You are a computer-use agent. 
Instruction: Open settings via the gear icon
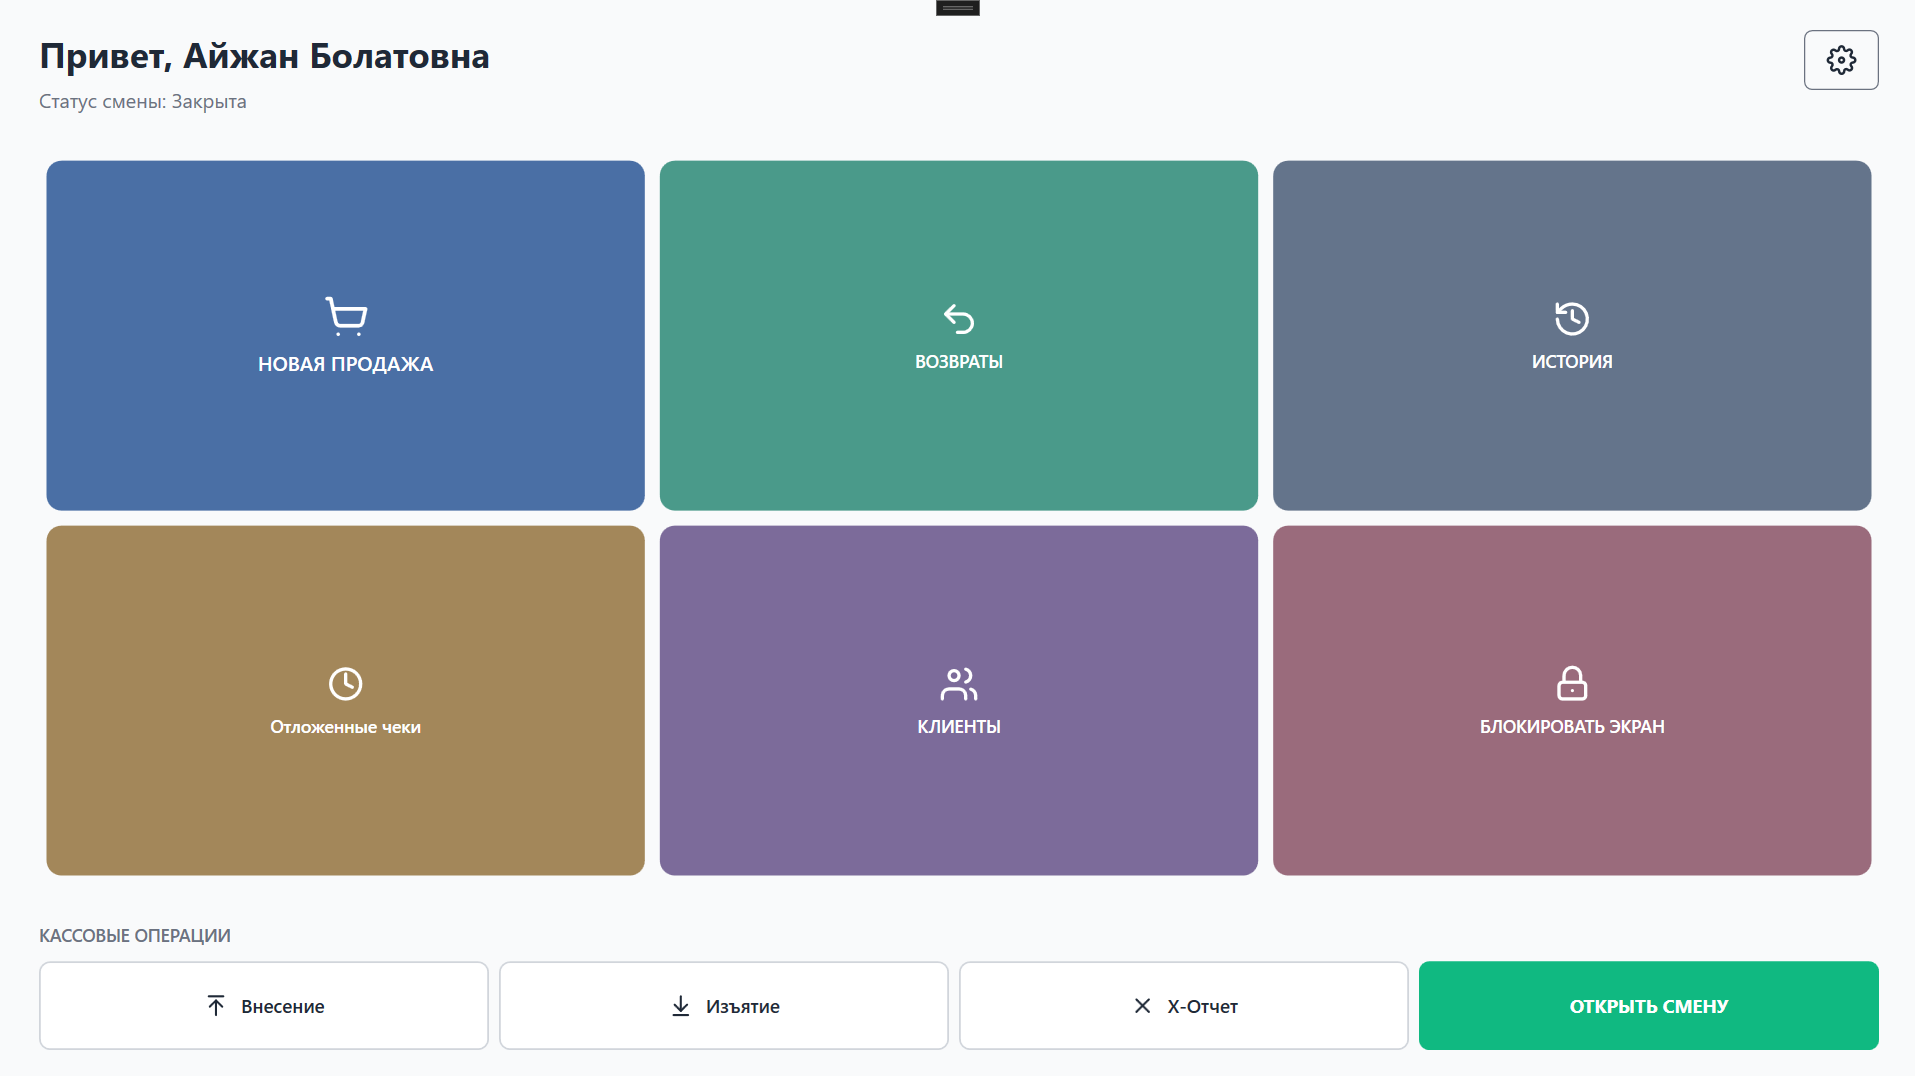coord(1840,60)
